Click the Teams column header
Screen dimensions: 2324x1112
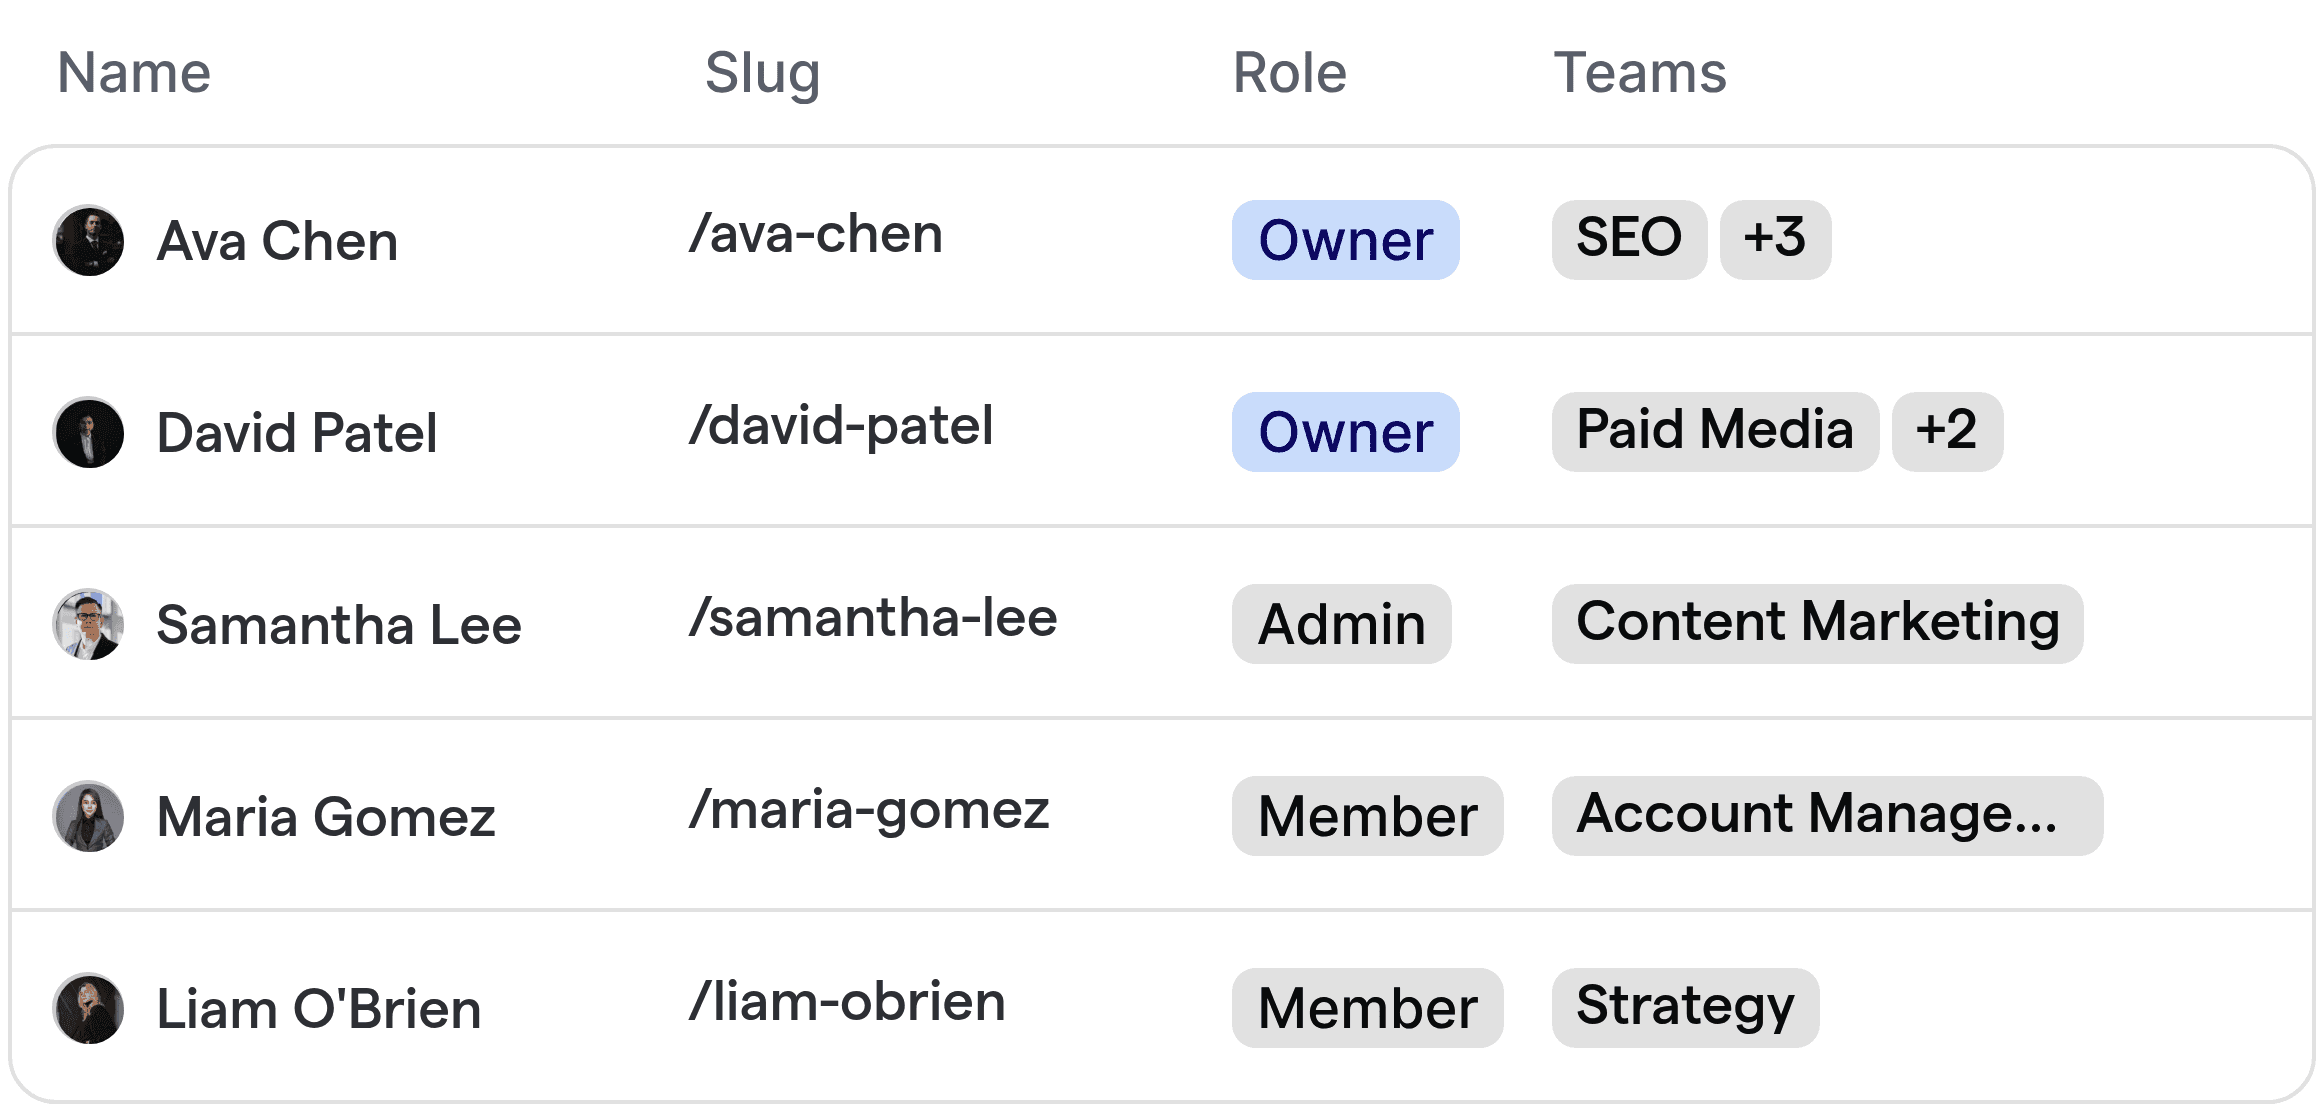click(x=1640, y=72)
